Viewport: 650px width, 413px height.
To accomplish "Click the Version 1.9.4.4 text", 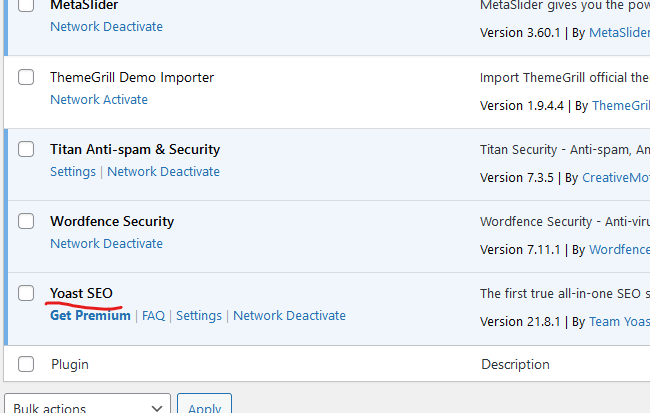I will pos(521,105).
